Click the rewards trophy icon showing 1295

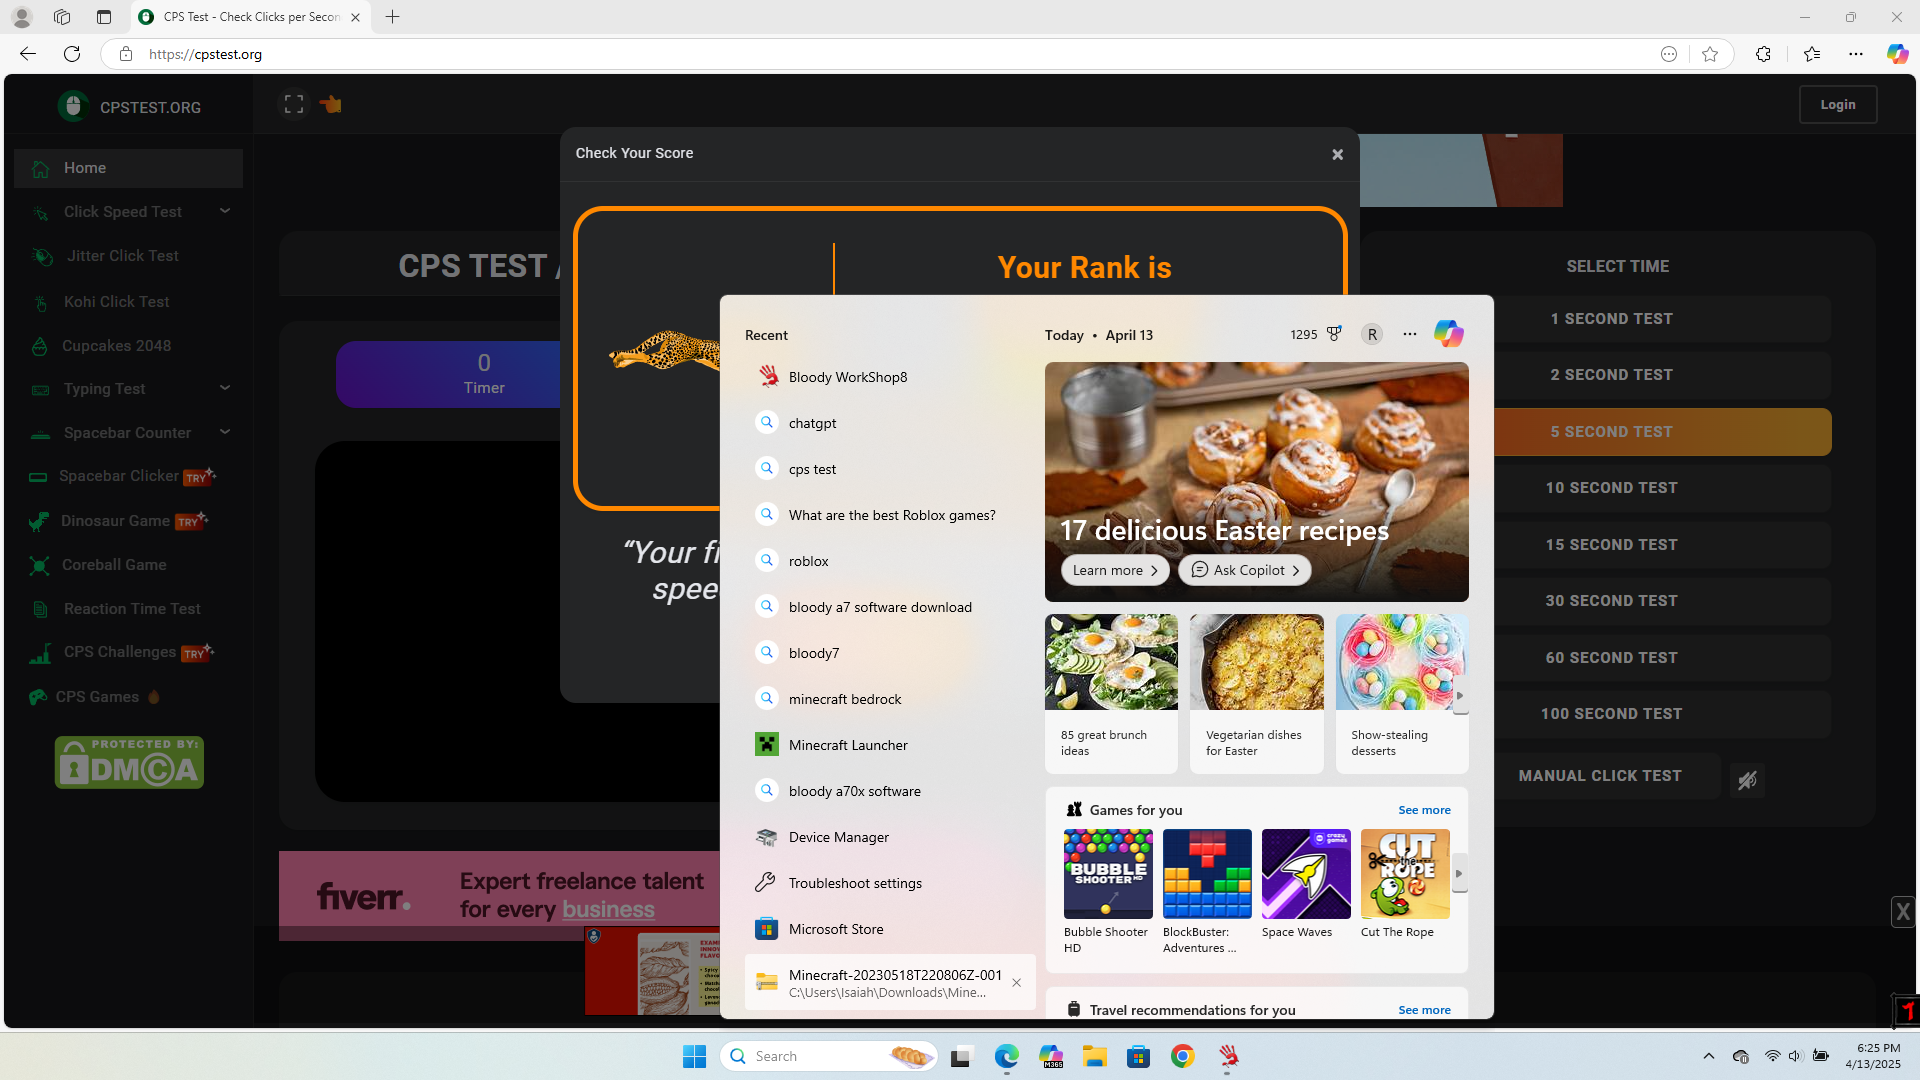(1334, 334)
